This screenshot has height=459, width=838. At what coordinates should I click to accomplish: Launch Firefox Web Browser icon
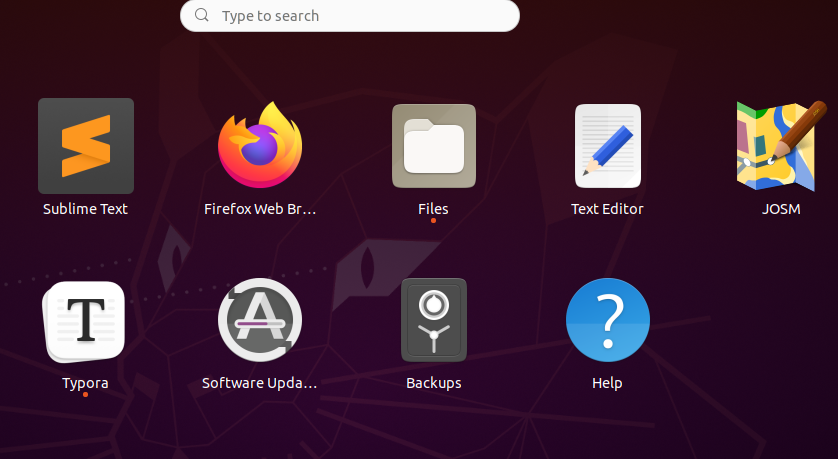(x=260, y=145)
